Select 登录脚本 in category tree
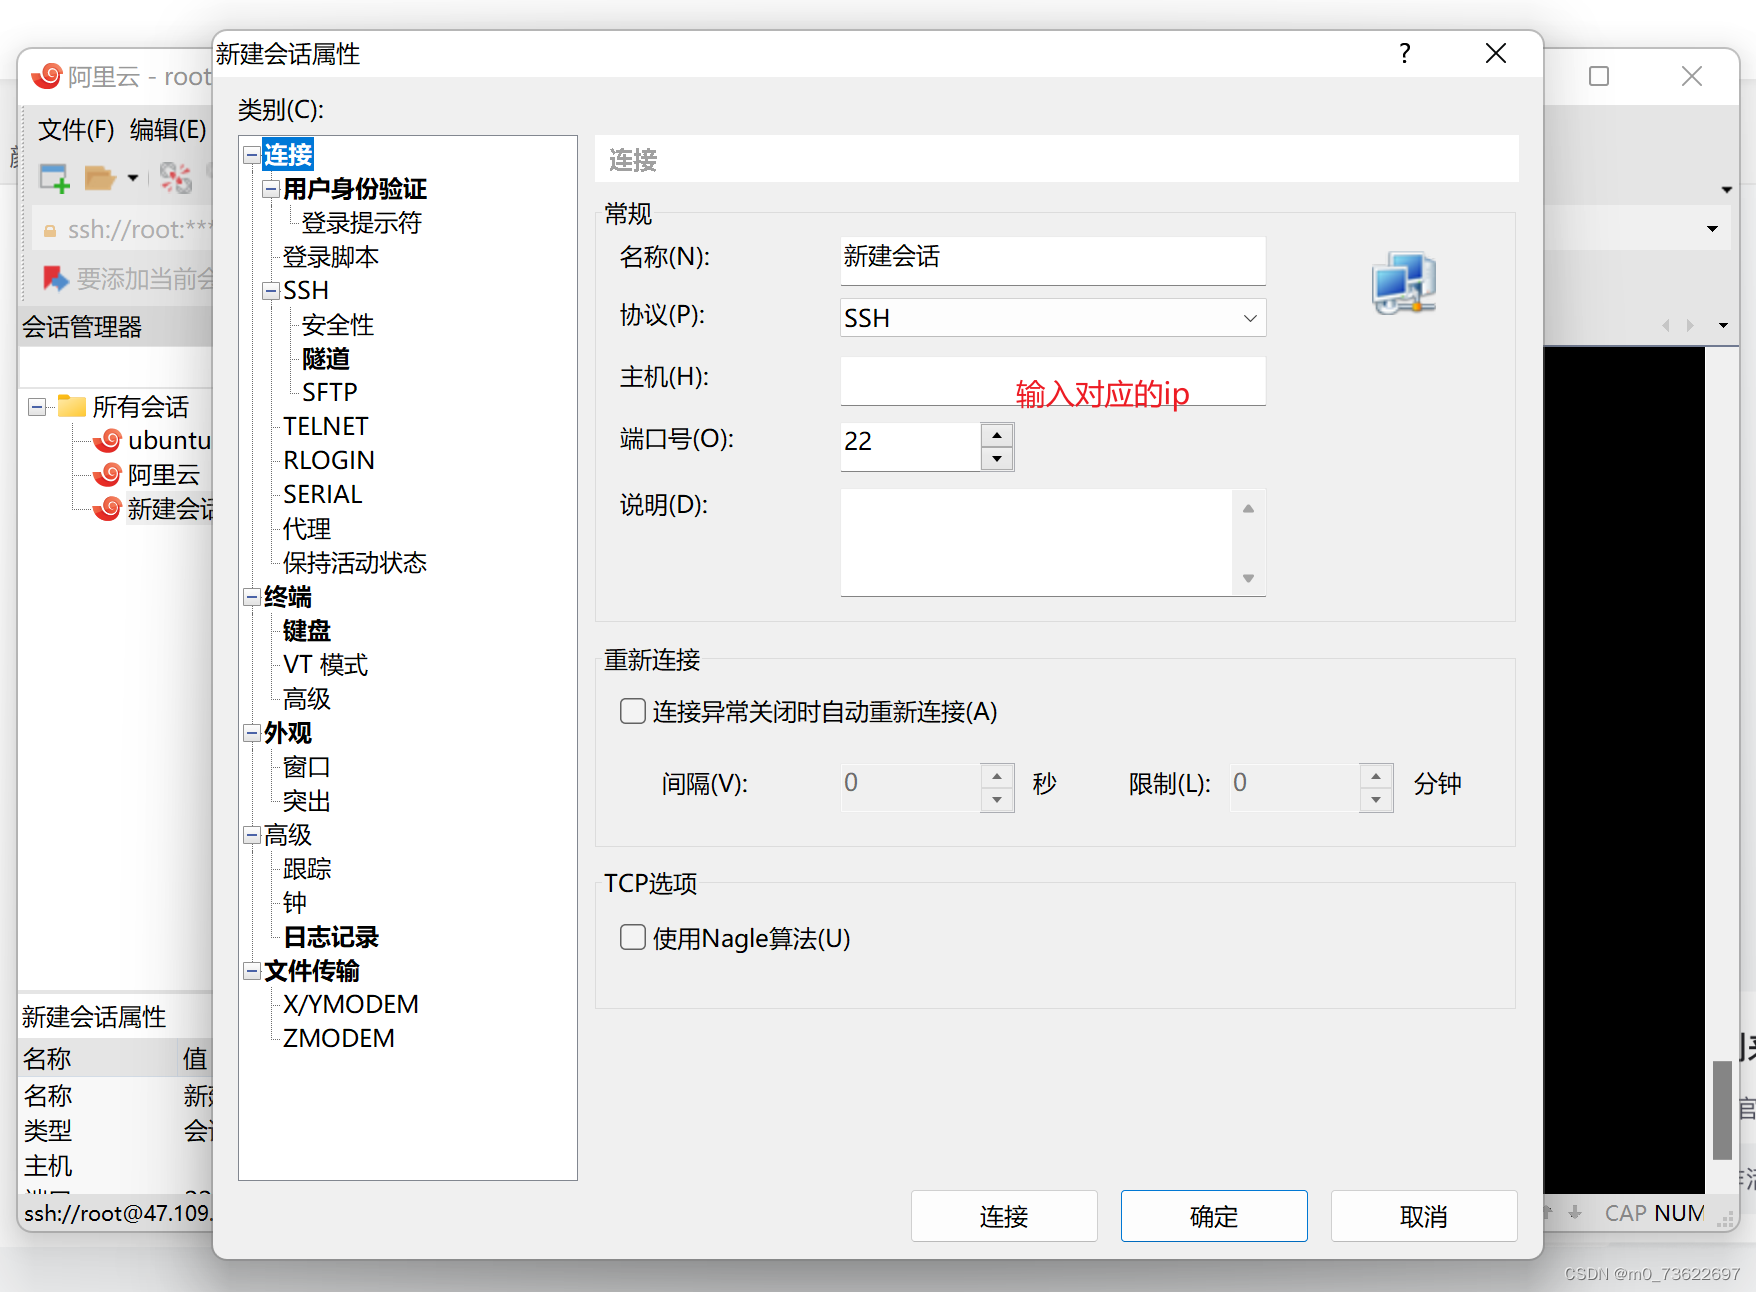Viewport: 1756px width, 1292px height. point(330,257)
